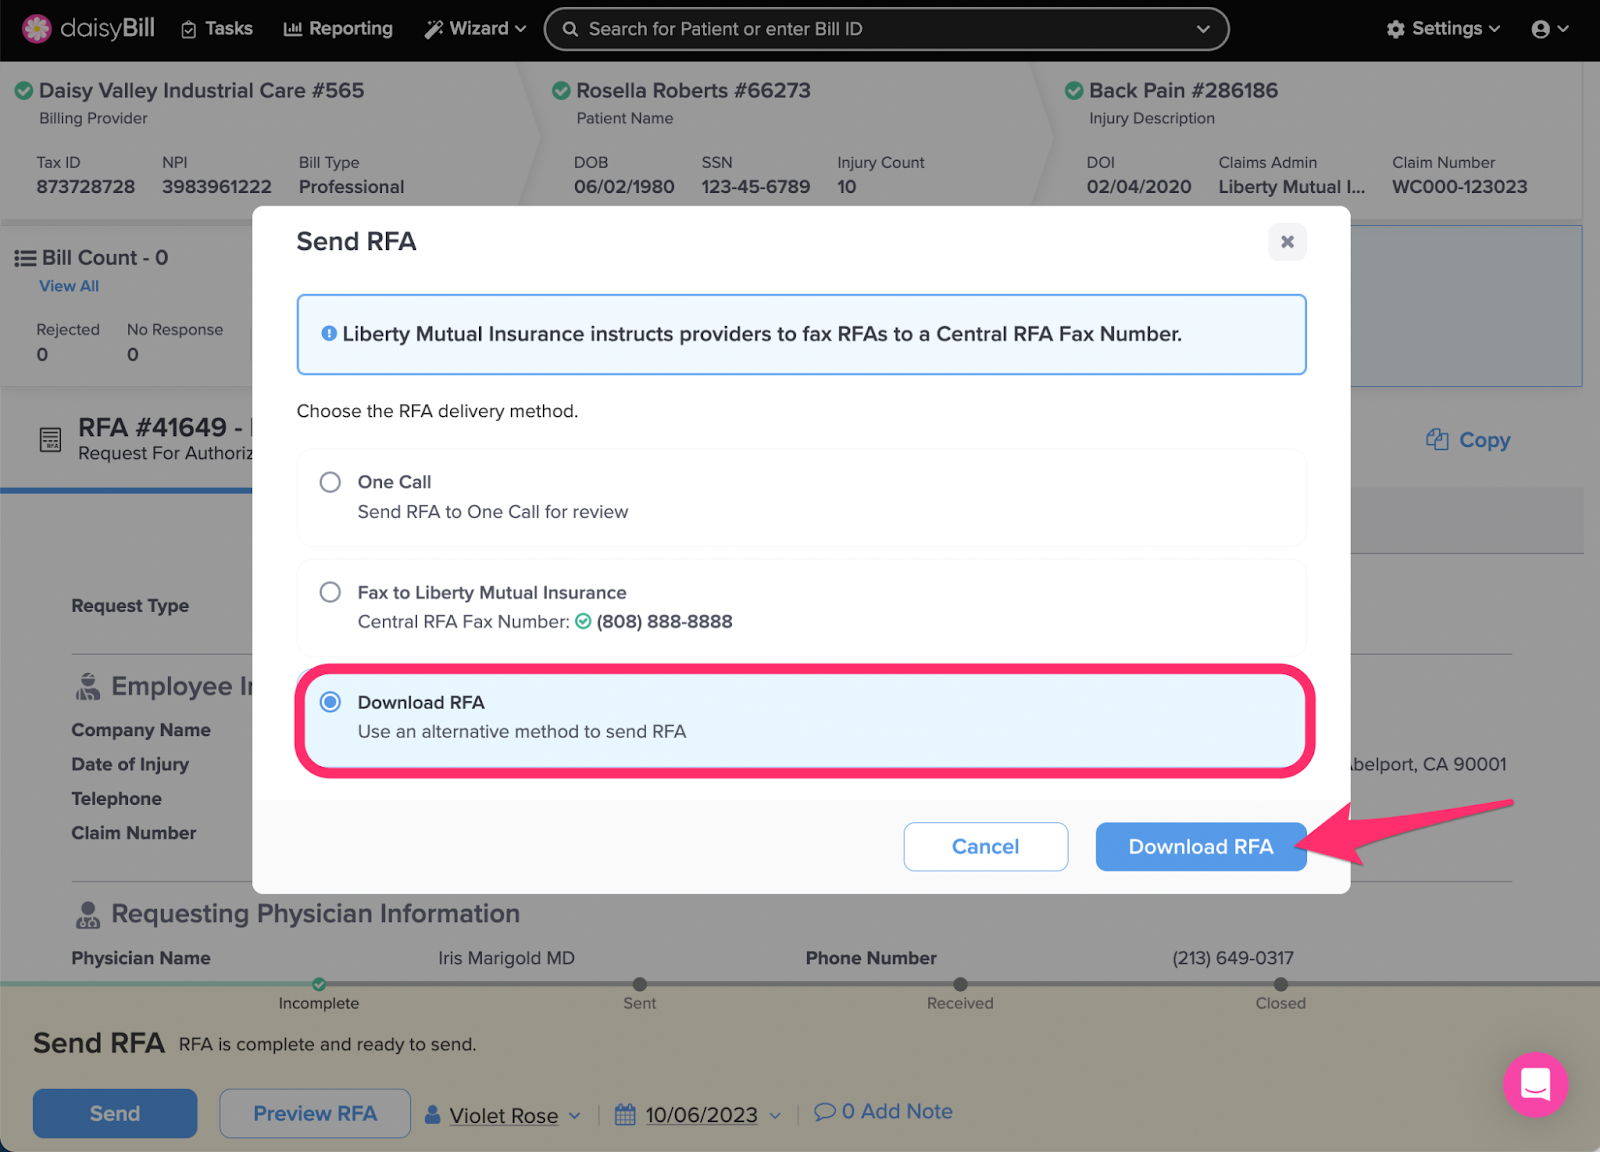Click the calendar icon next to 10/06/2023

click(625, 1114)
